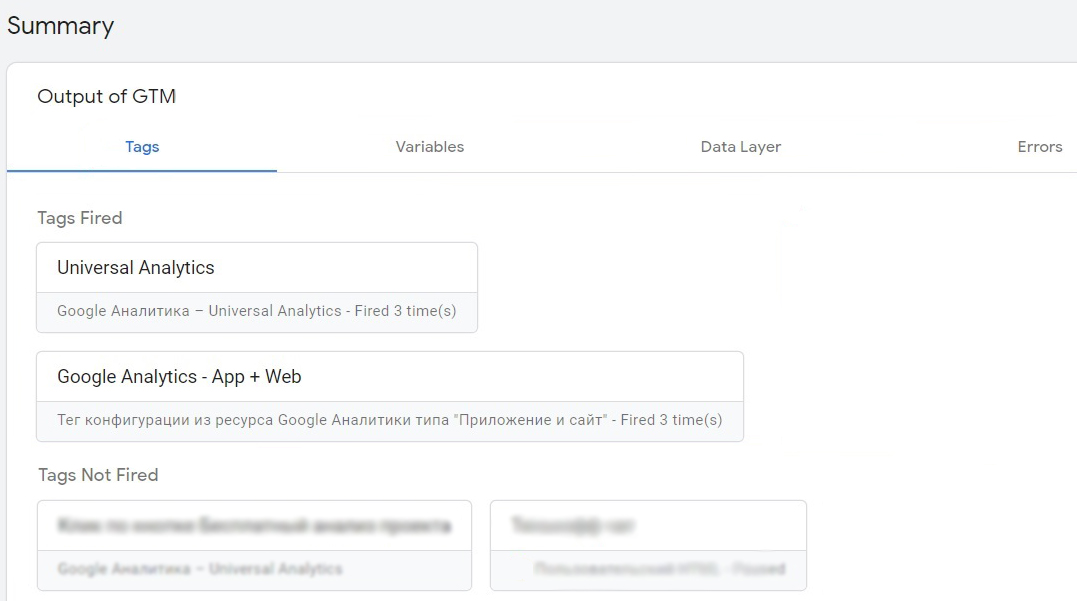1077x601 pixels.
Task: Open the second blurred not-fired tag title
Action: pyautogui.click(x=574, y=526)
